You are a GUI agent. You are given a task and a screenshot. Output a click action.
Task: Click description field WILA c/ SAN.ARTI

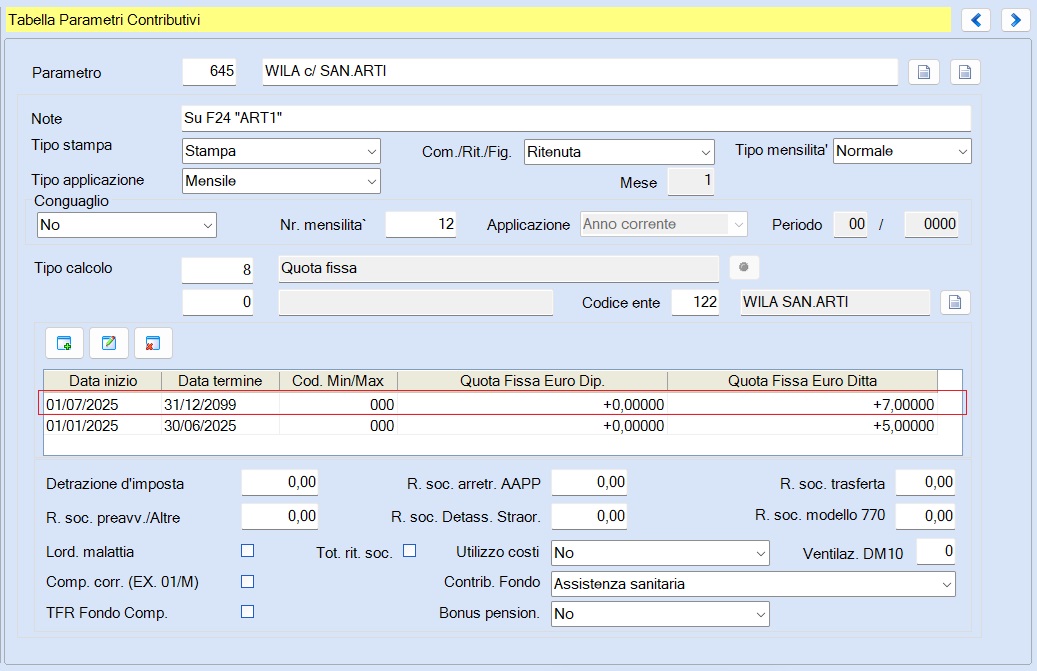click(580, 71)
